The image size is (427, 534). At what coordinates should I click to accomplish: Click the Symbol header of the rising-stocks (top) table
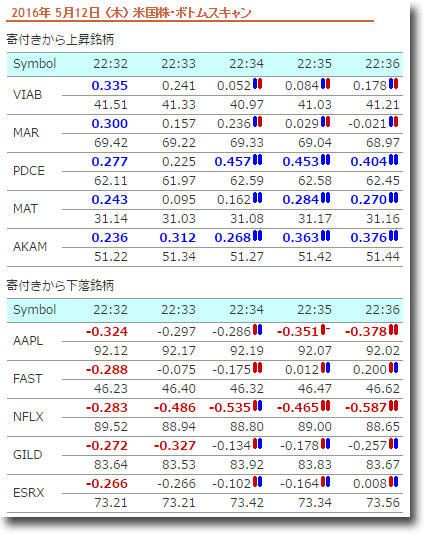(34, 64)
